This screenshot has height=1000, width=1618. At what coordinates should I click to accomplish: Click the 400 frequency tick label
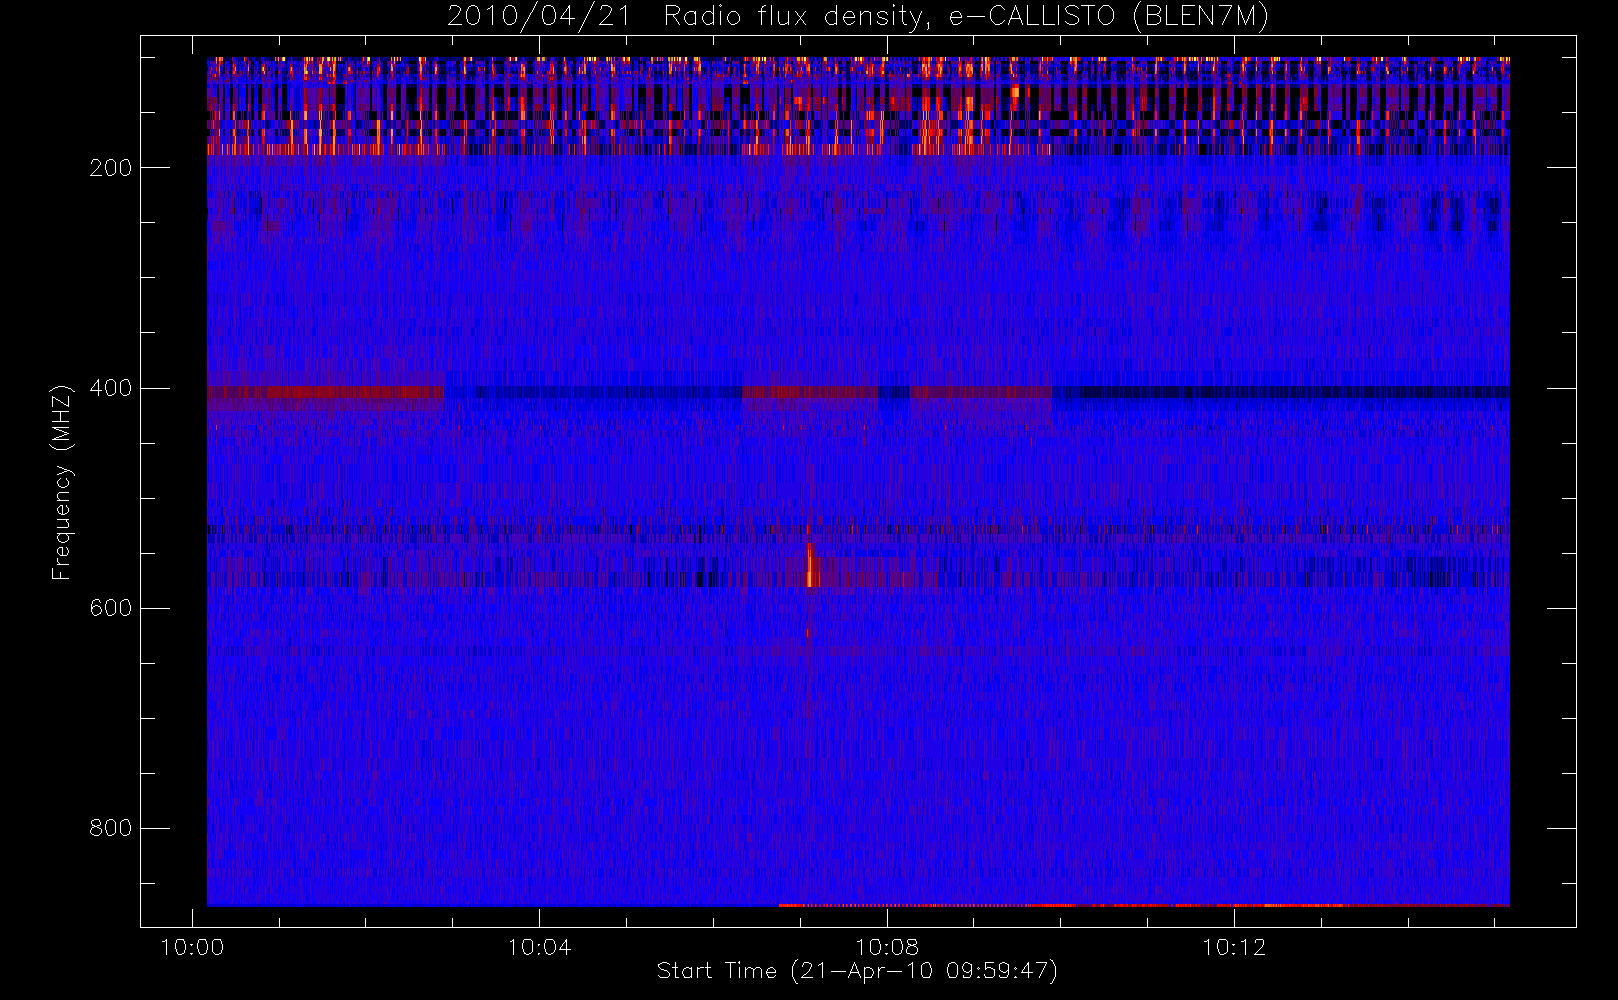tap(110, 388)
